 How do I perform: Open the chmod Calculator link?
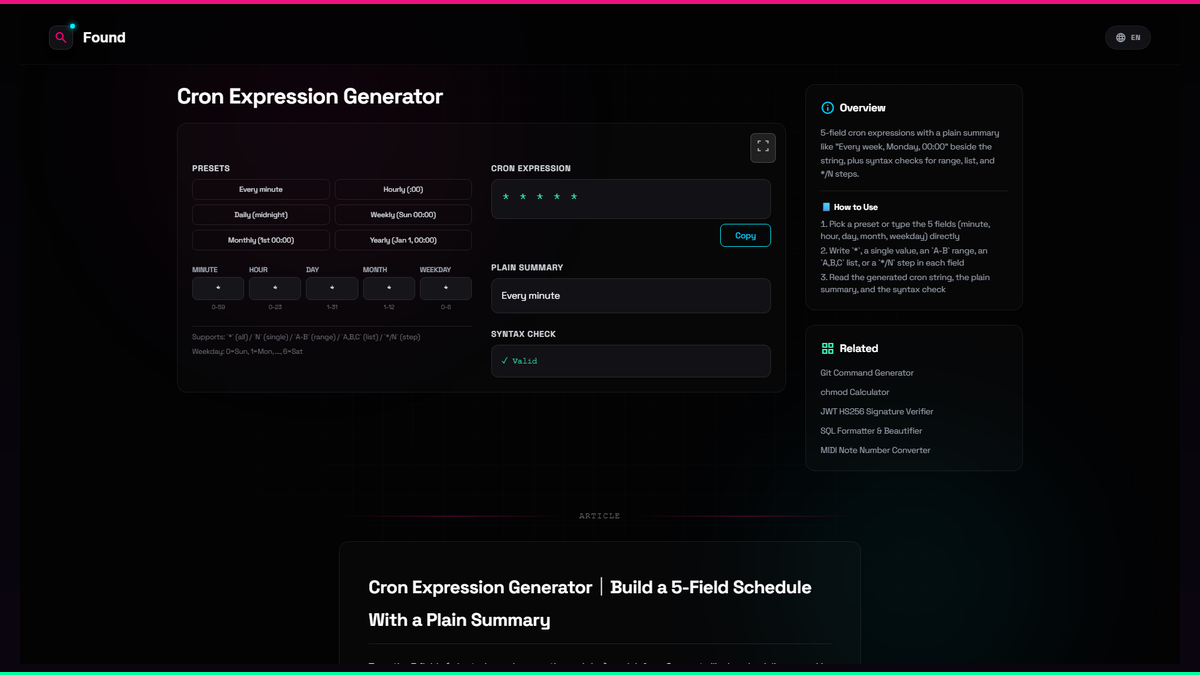855,392
